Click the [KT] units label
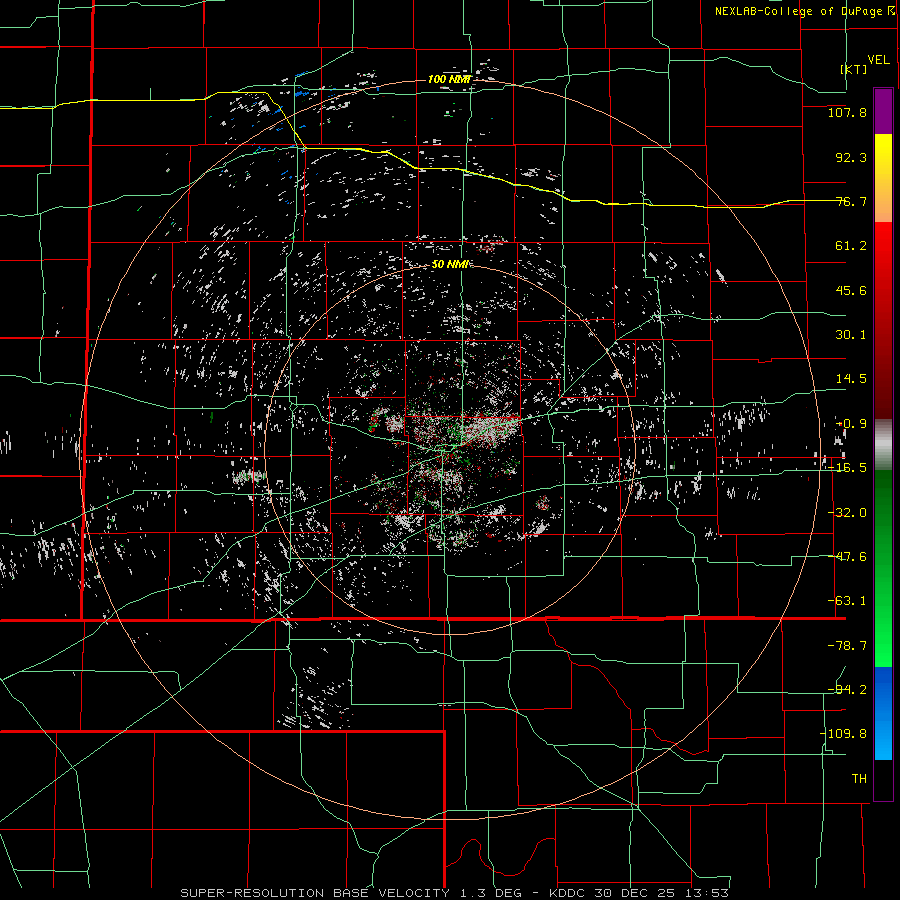The image size is (900, 900). pyautogui.click(x=853, y=69)
